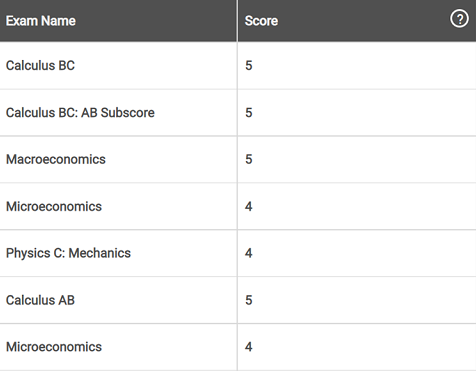Click Physics C: Mechanics score 4
This screenshot has height=376, width=476.
coord(249,253)
